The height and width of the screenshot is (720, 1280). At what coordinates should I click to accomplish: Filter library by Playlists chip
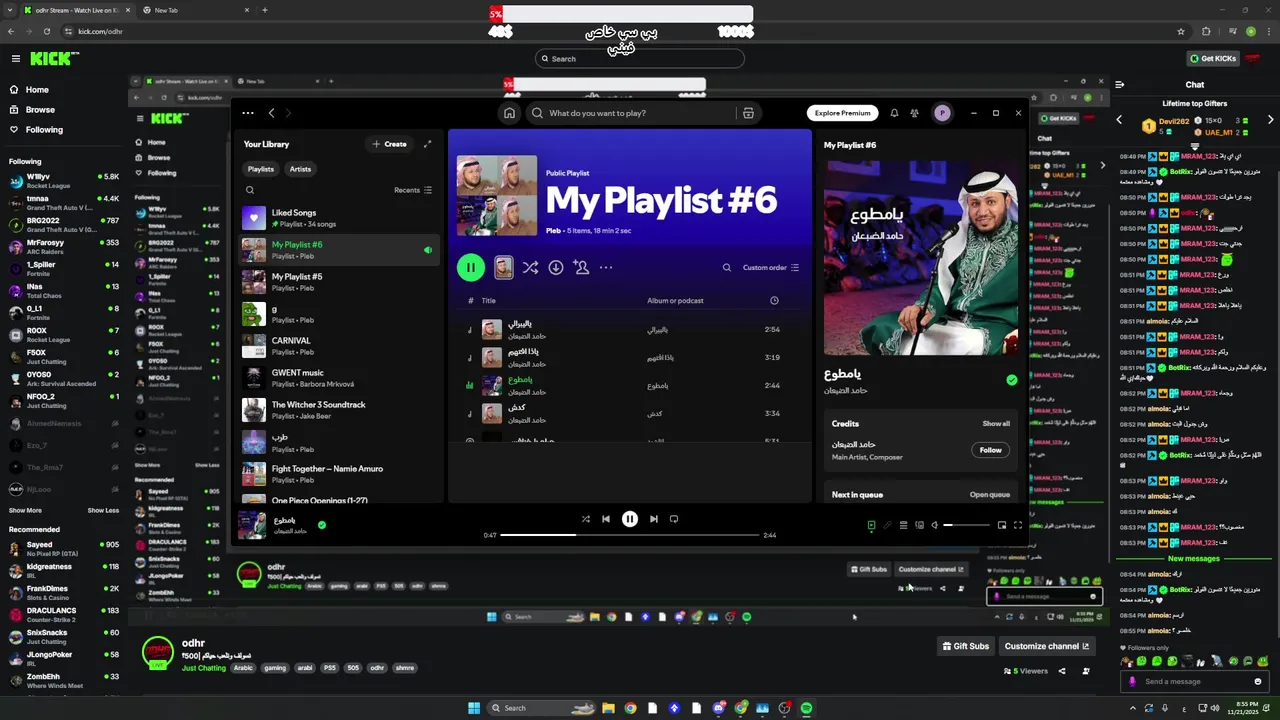pyautogui.click(x=261, y=169)
